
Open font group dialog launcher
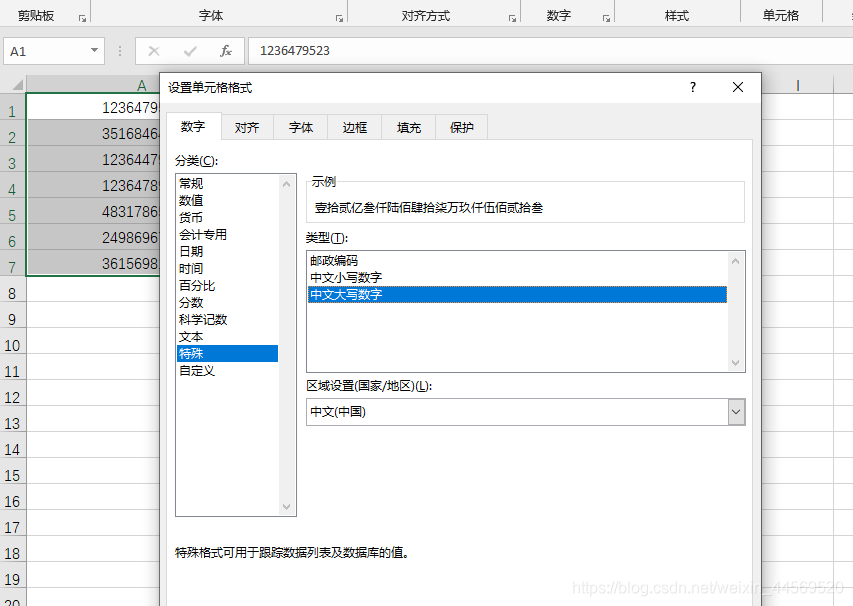click(339, 18)
